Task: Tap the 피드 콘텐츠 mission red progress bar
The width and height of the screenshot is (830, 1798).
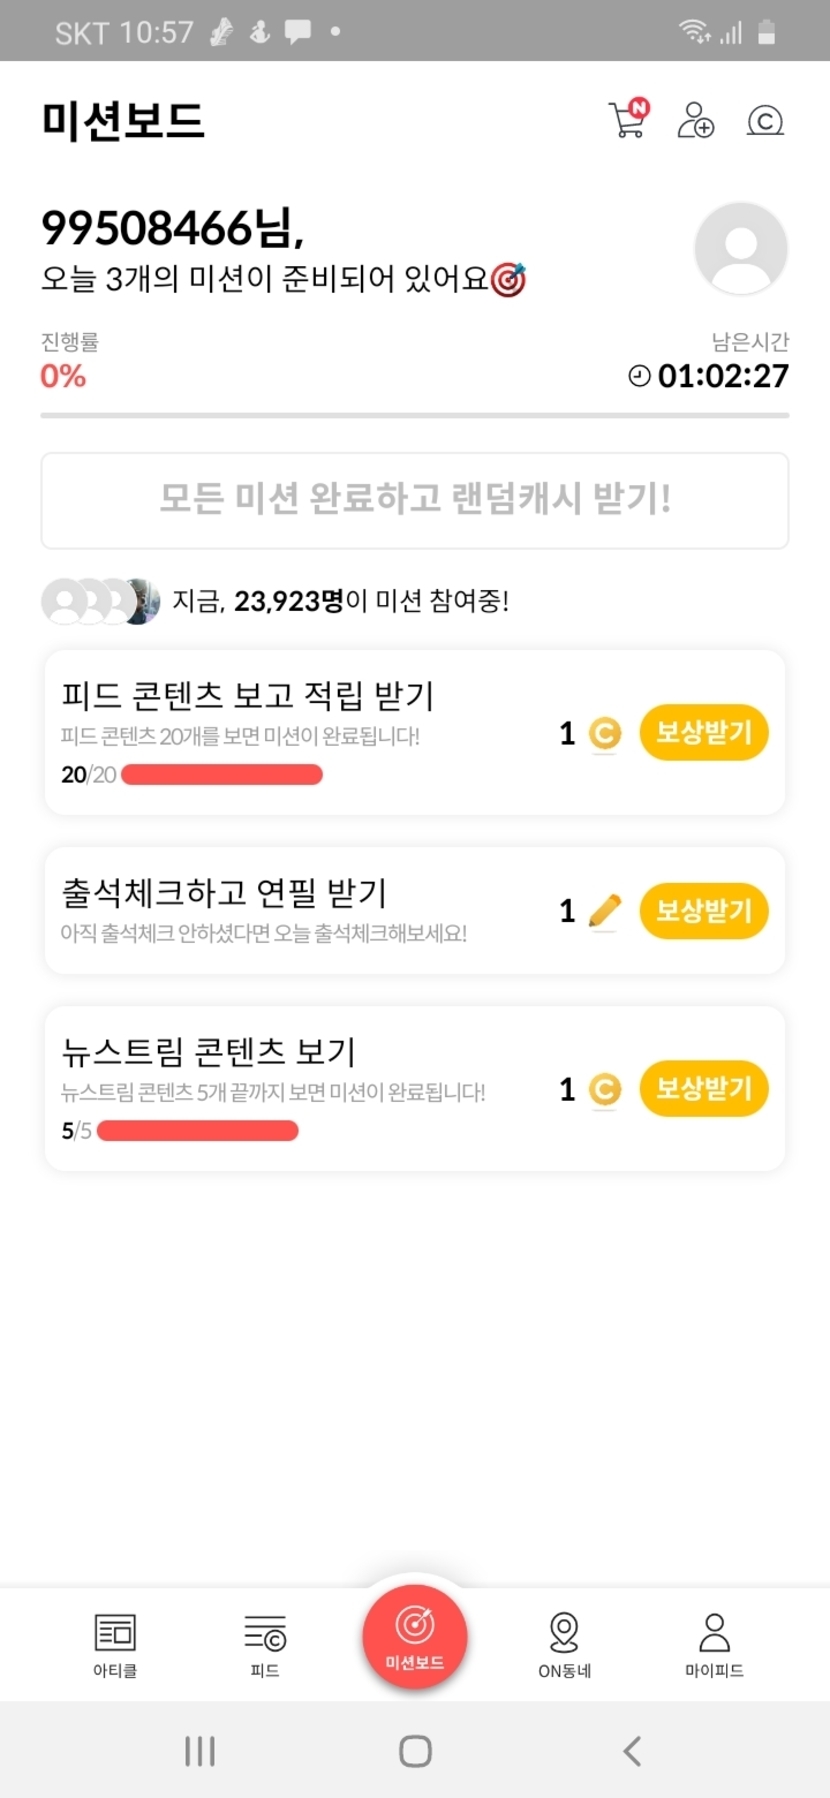Action: (222, 775)
